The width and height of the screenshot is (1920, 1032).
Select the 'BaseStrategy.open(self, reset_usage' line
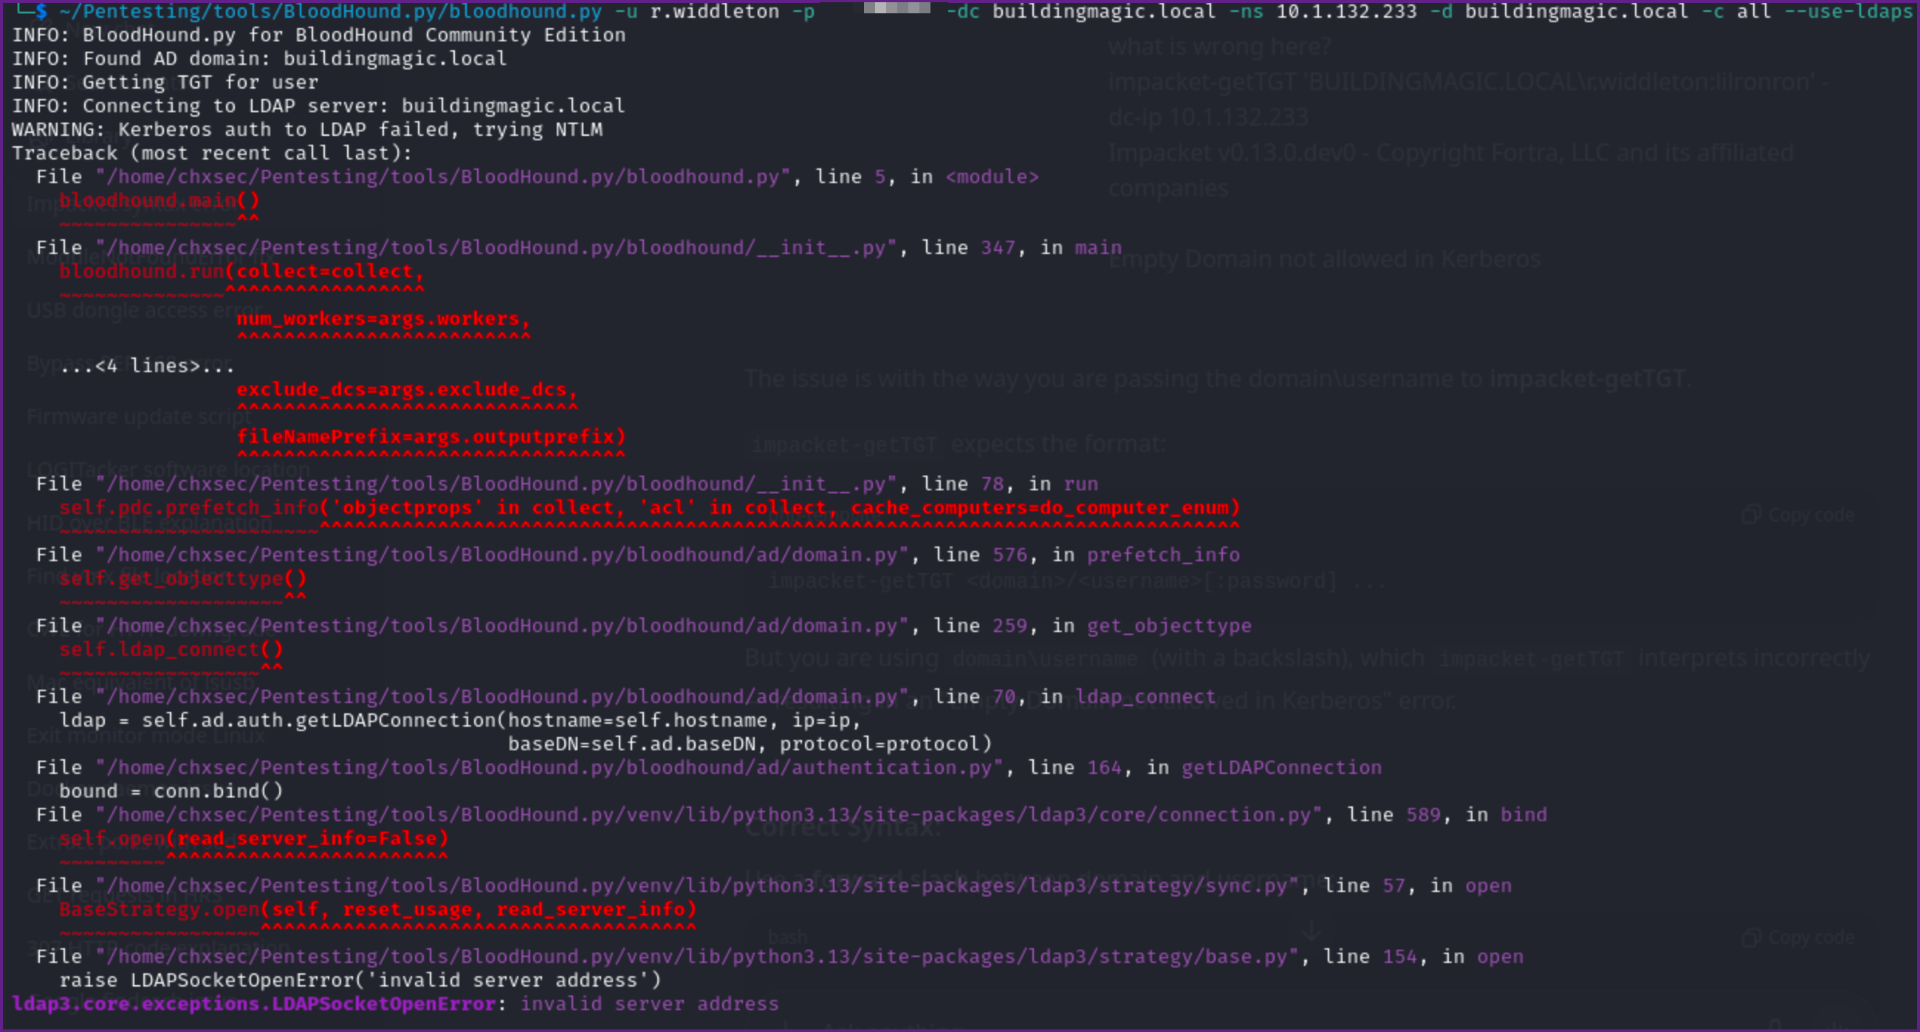click(378, 909)
